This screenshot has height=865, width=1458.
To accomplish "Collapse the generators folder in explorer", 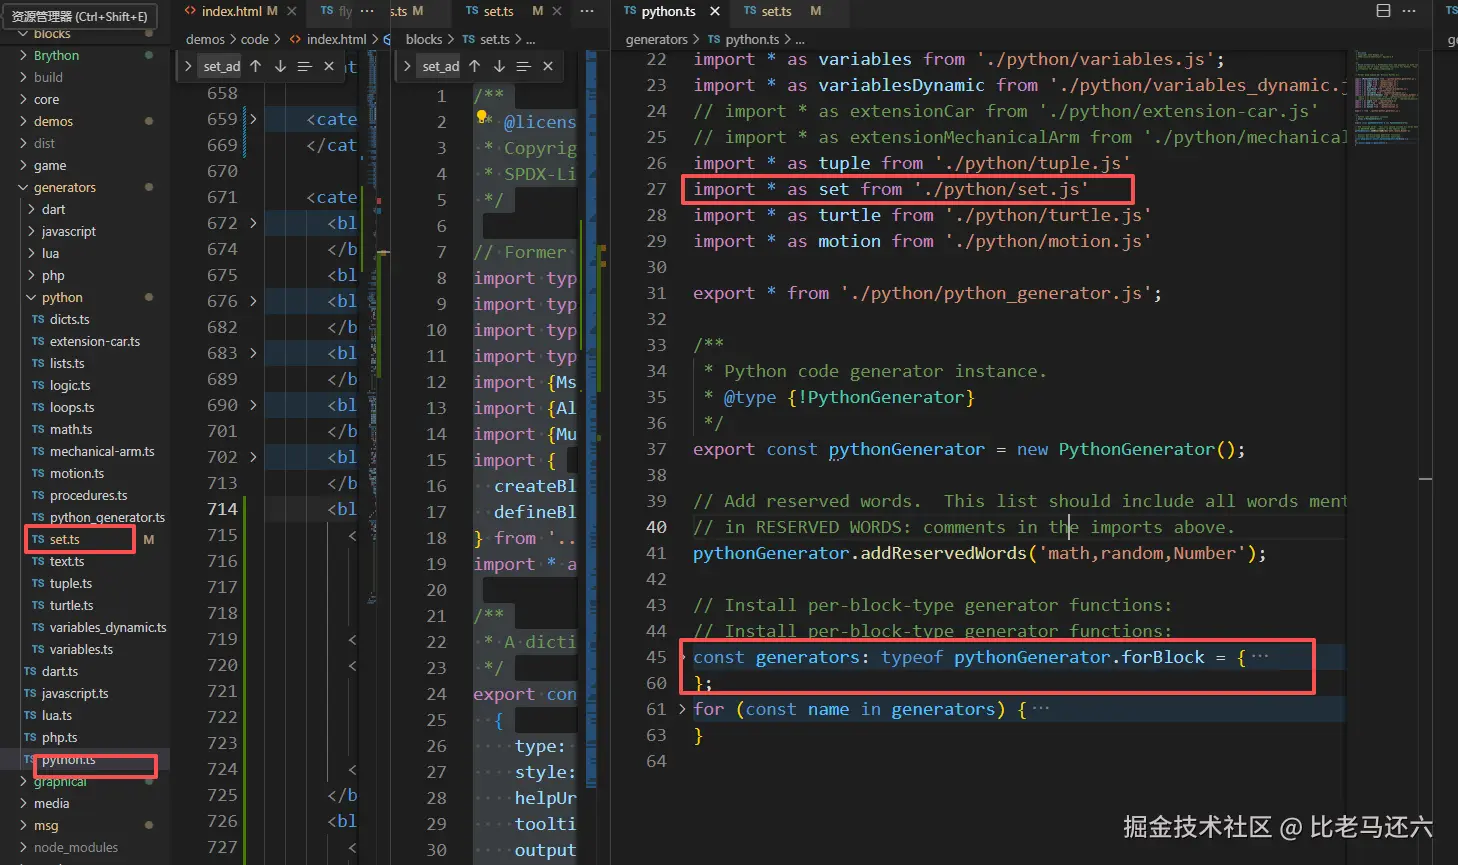I will [x=24, y=187].
